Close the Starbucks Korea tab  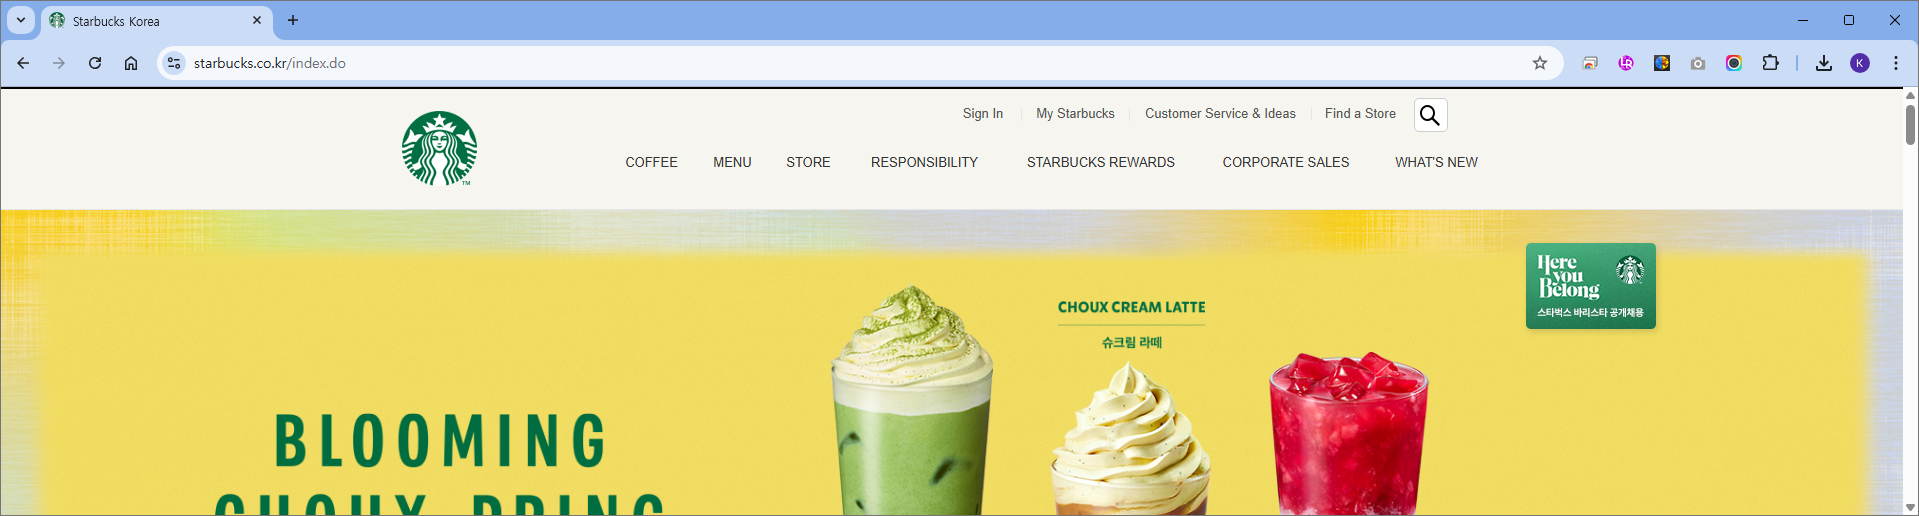pos(257,20)
